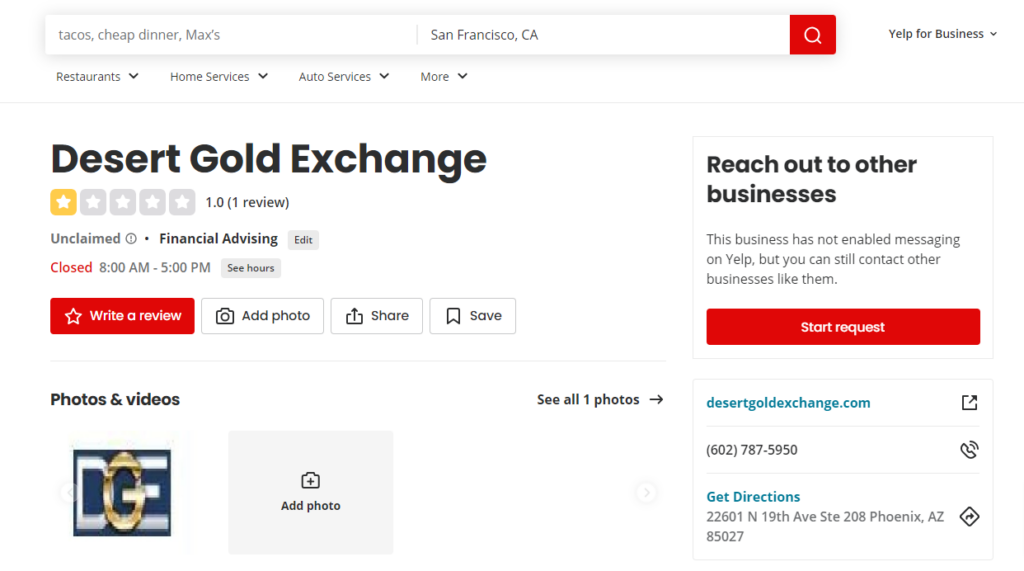Open See all 1 photos link
1024x571 pixels.
tap(600, 399)
